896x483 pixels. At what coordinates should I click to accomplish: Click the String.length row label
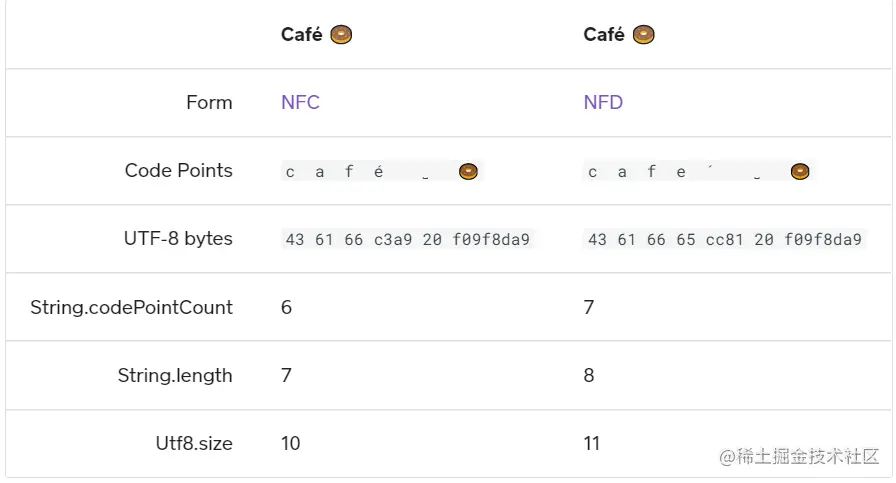(175, 376)
